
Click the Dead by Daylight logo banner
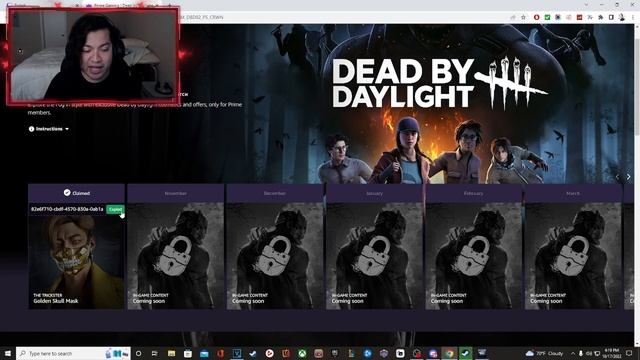(x=439, y=83)
